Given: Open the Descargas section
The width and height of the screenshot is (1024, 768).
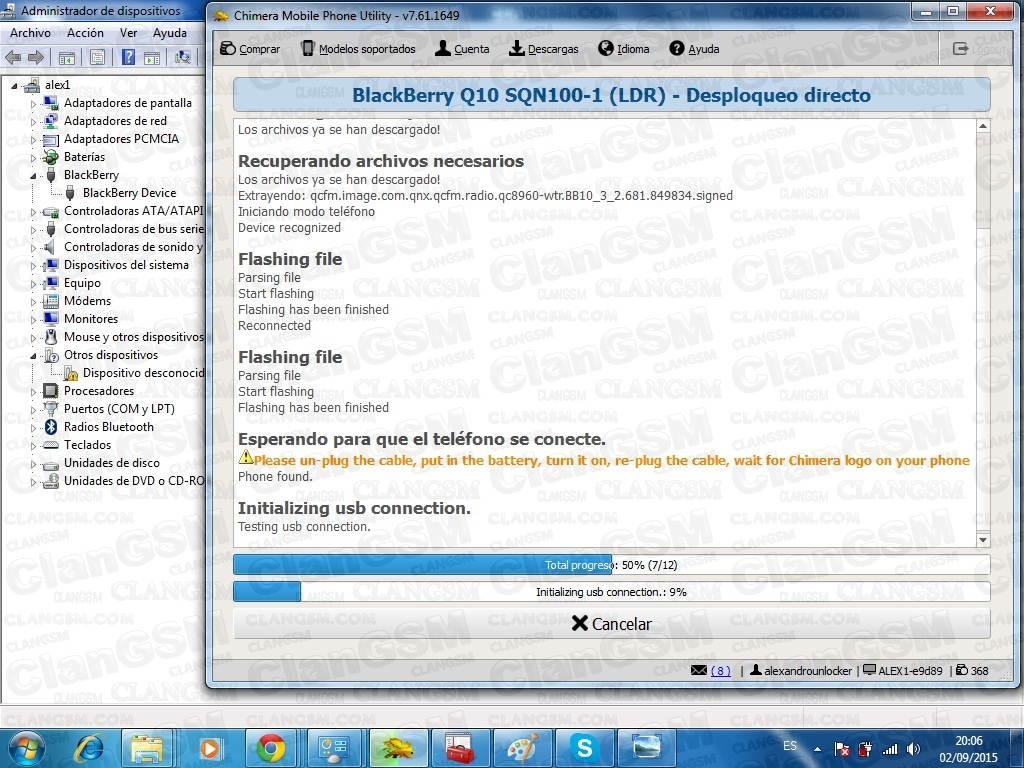Looking at the screenshot, I should (x=544, y=49).
